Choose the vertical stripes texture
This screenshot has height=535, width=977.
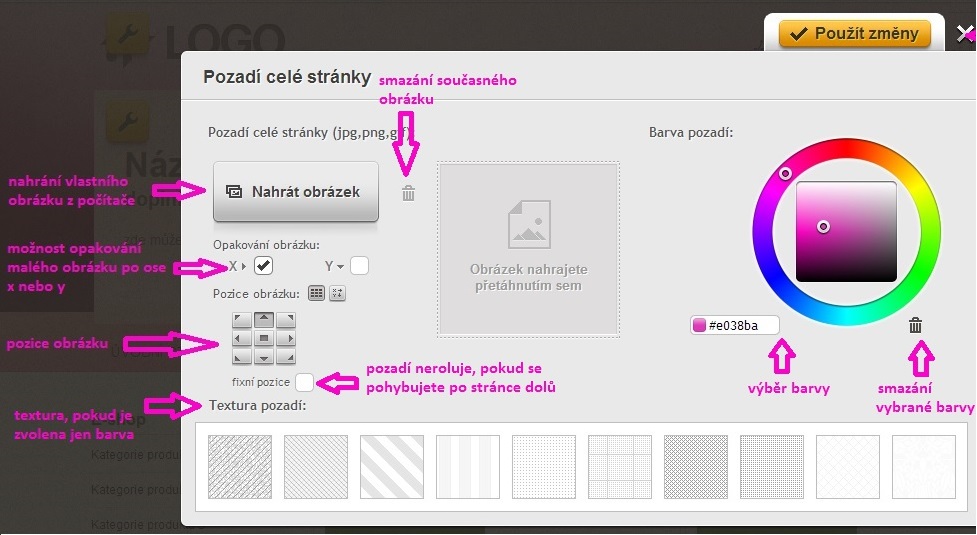[469, 466]
